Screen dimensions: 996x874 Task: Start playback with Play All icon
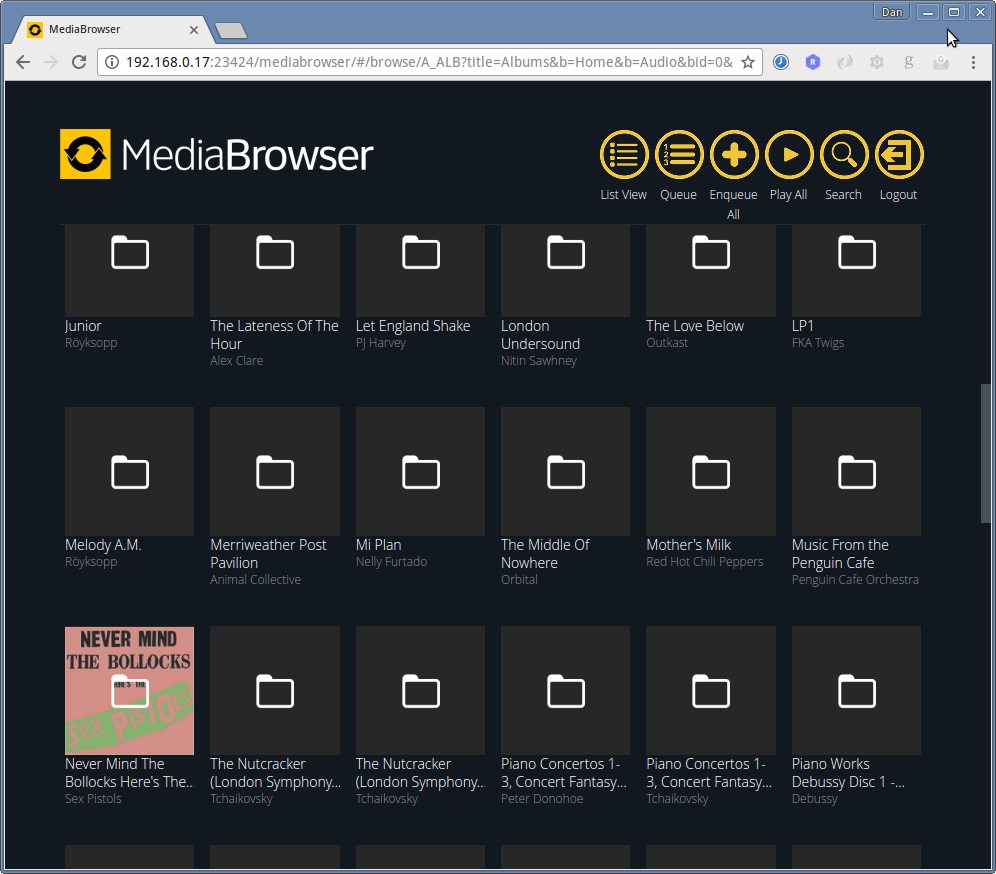(789, 154)
